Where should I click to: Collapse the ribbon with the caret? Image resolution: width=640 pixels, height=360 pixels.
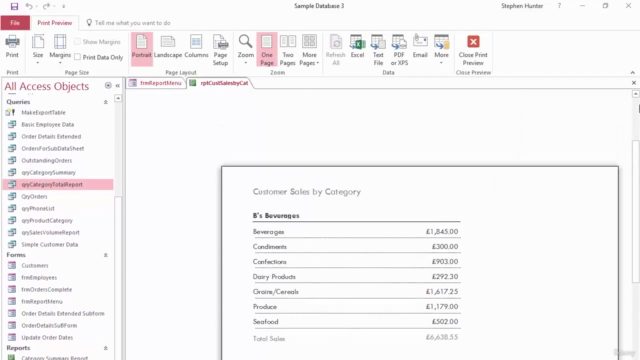633,73
